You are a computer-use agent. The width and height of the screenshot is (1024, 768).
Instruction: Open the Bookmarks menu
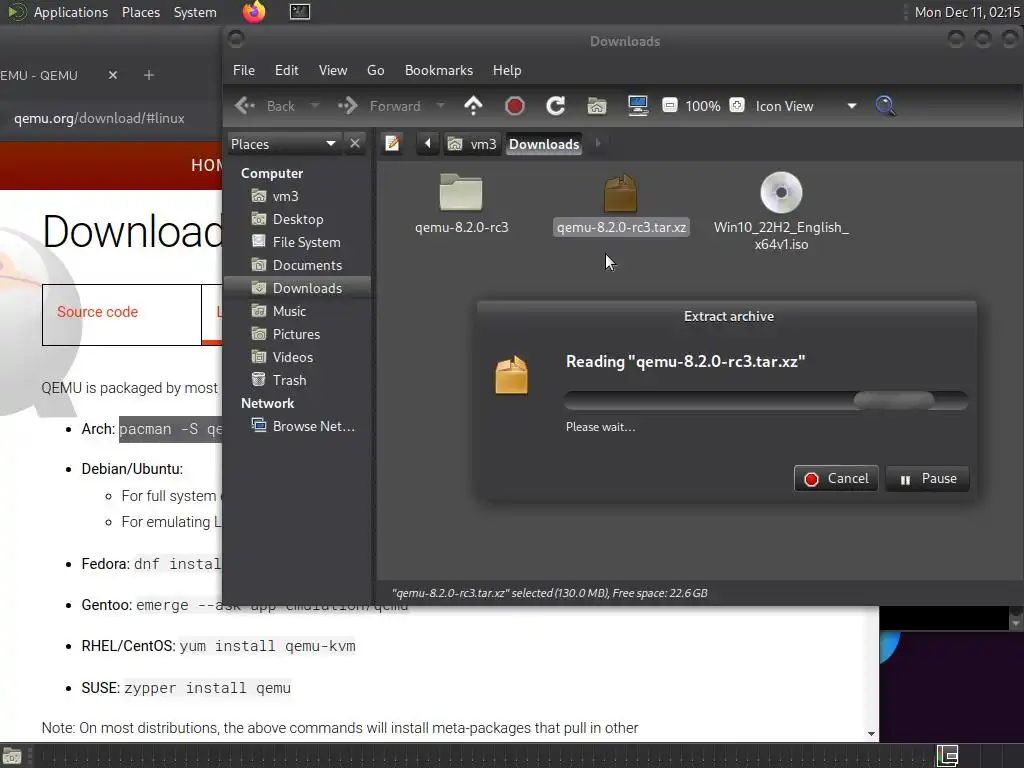pos(439,70)
